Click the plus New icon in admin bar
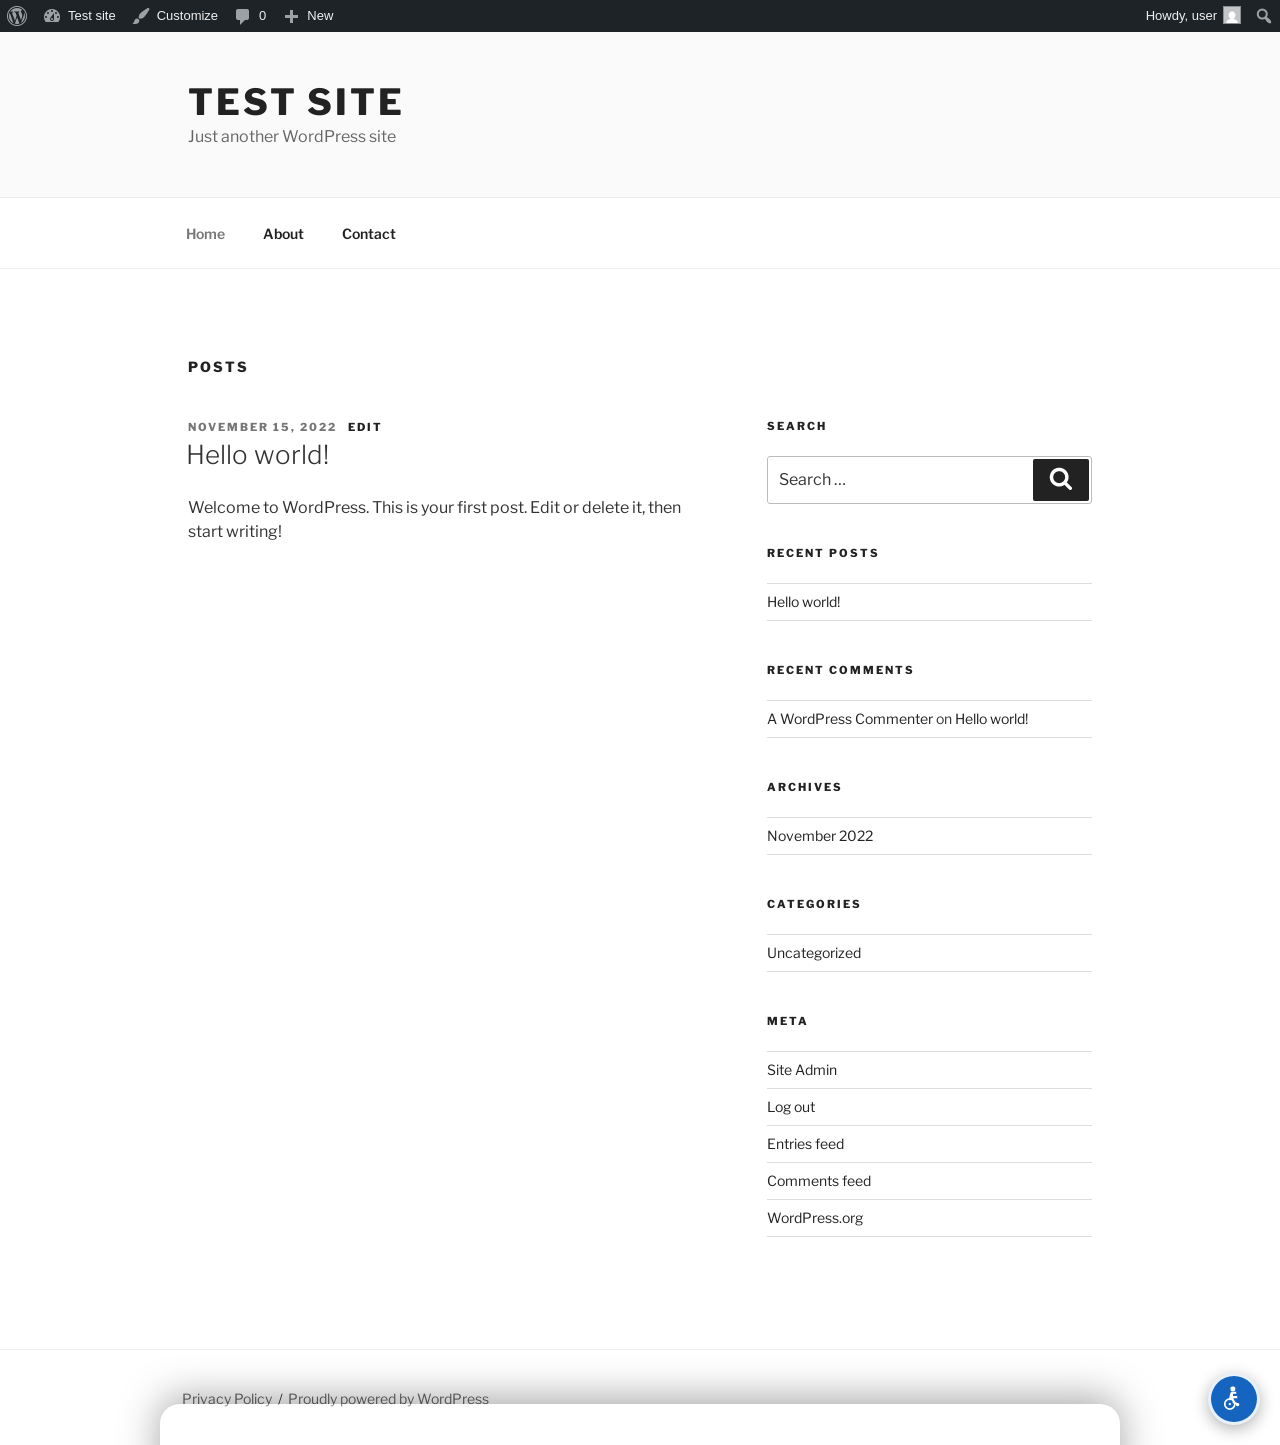Screen dimensions: 1280x1445 [x=291, y=16]
